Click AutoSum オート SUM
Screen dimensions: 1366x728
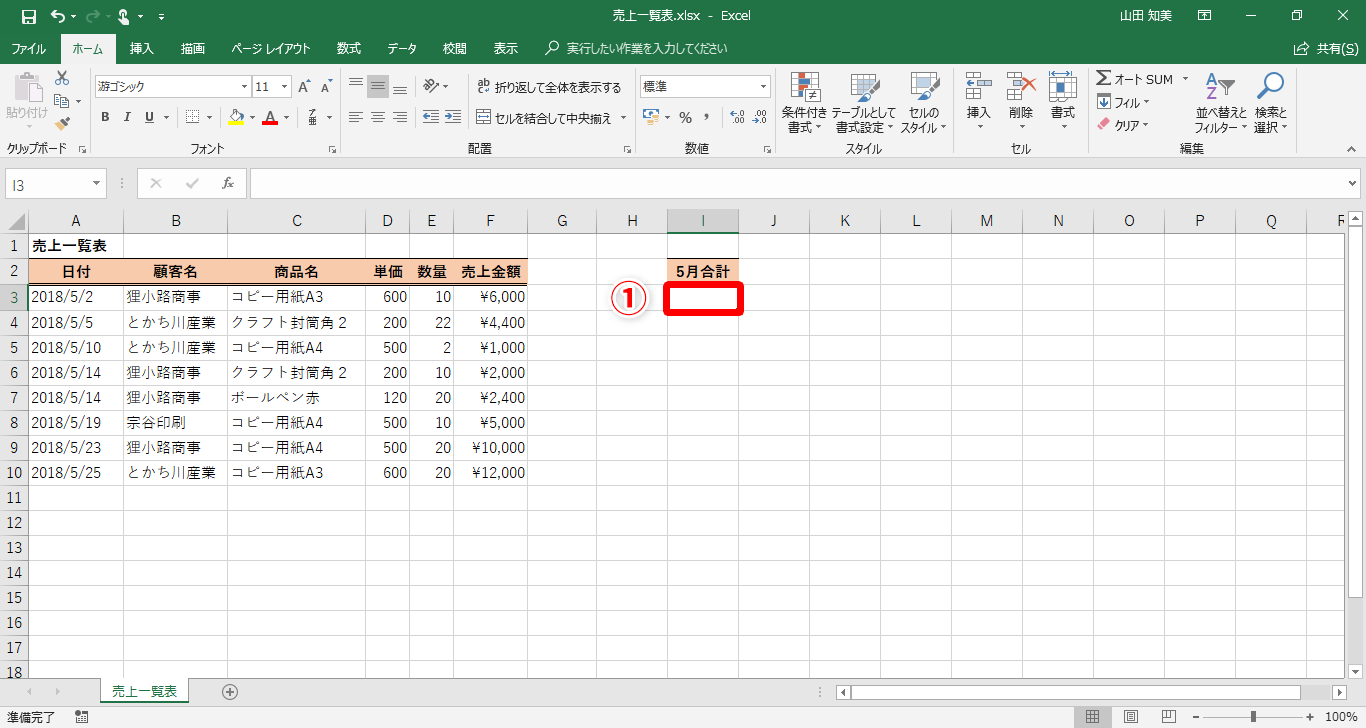[1135, 79]
